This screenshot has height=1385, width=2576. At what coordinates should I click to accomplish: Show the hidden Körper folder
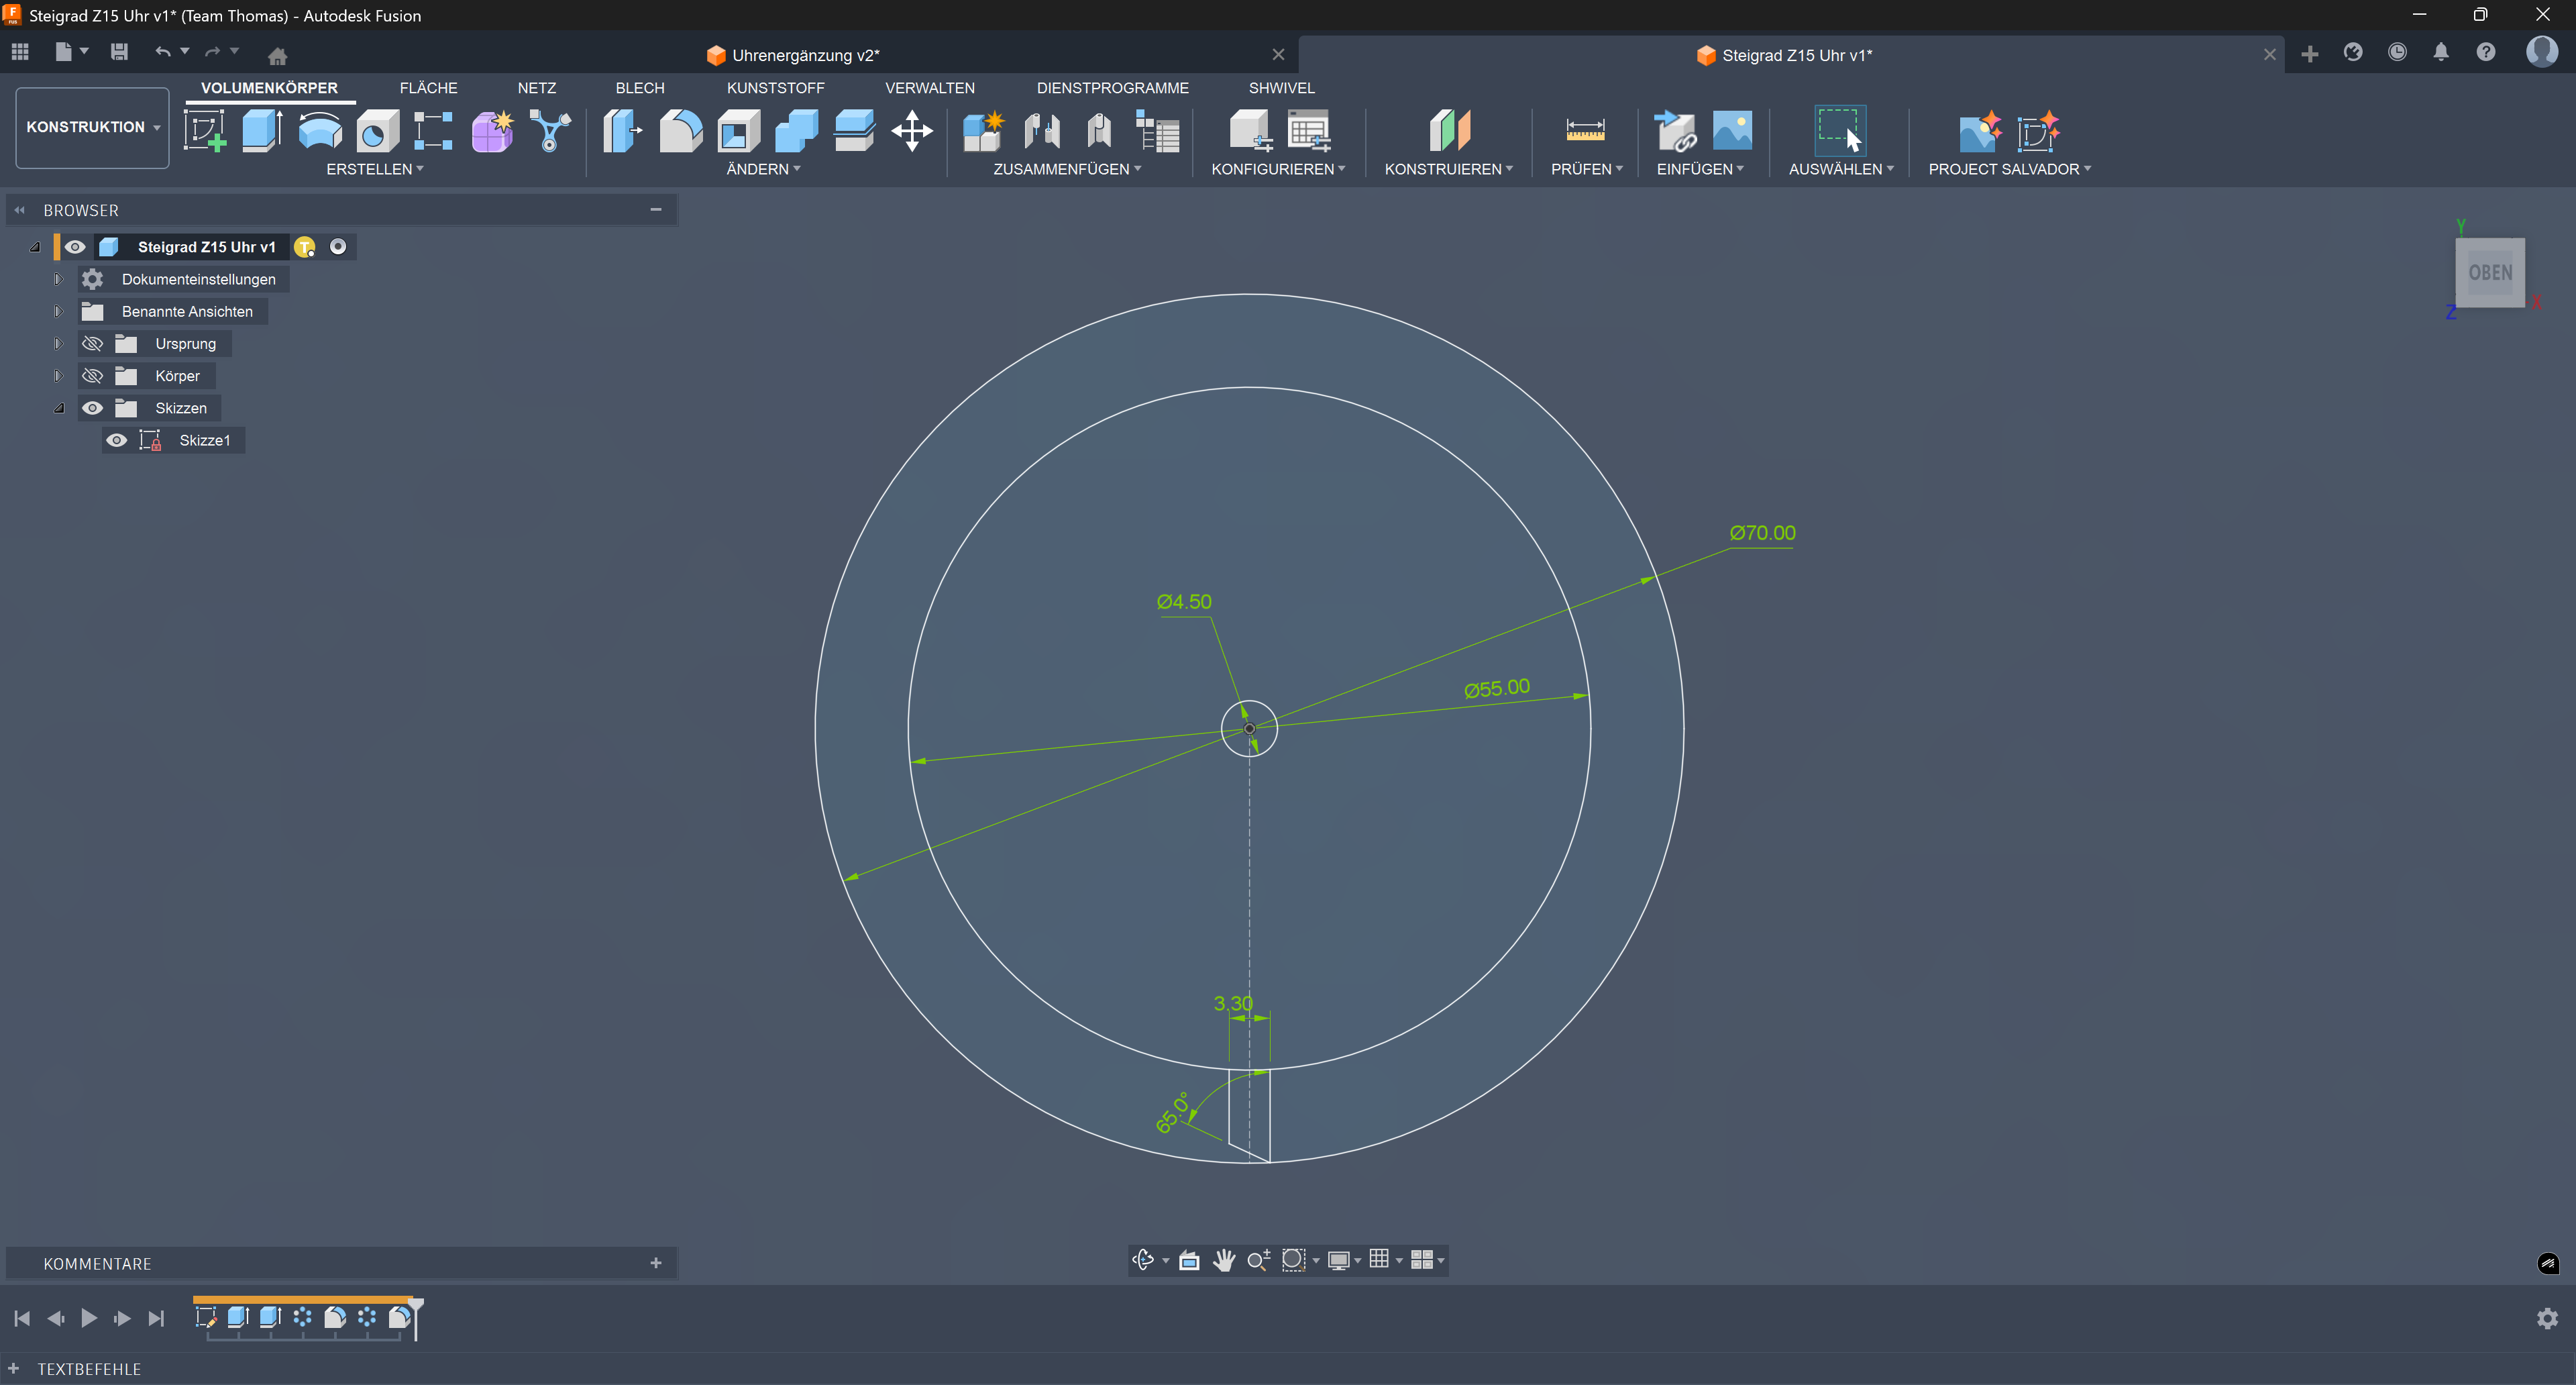(92, 376)
